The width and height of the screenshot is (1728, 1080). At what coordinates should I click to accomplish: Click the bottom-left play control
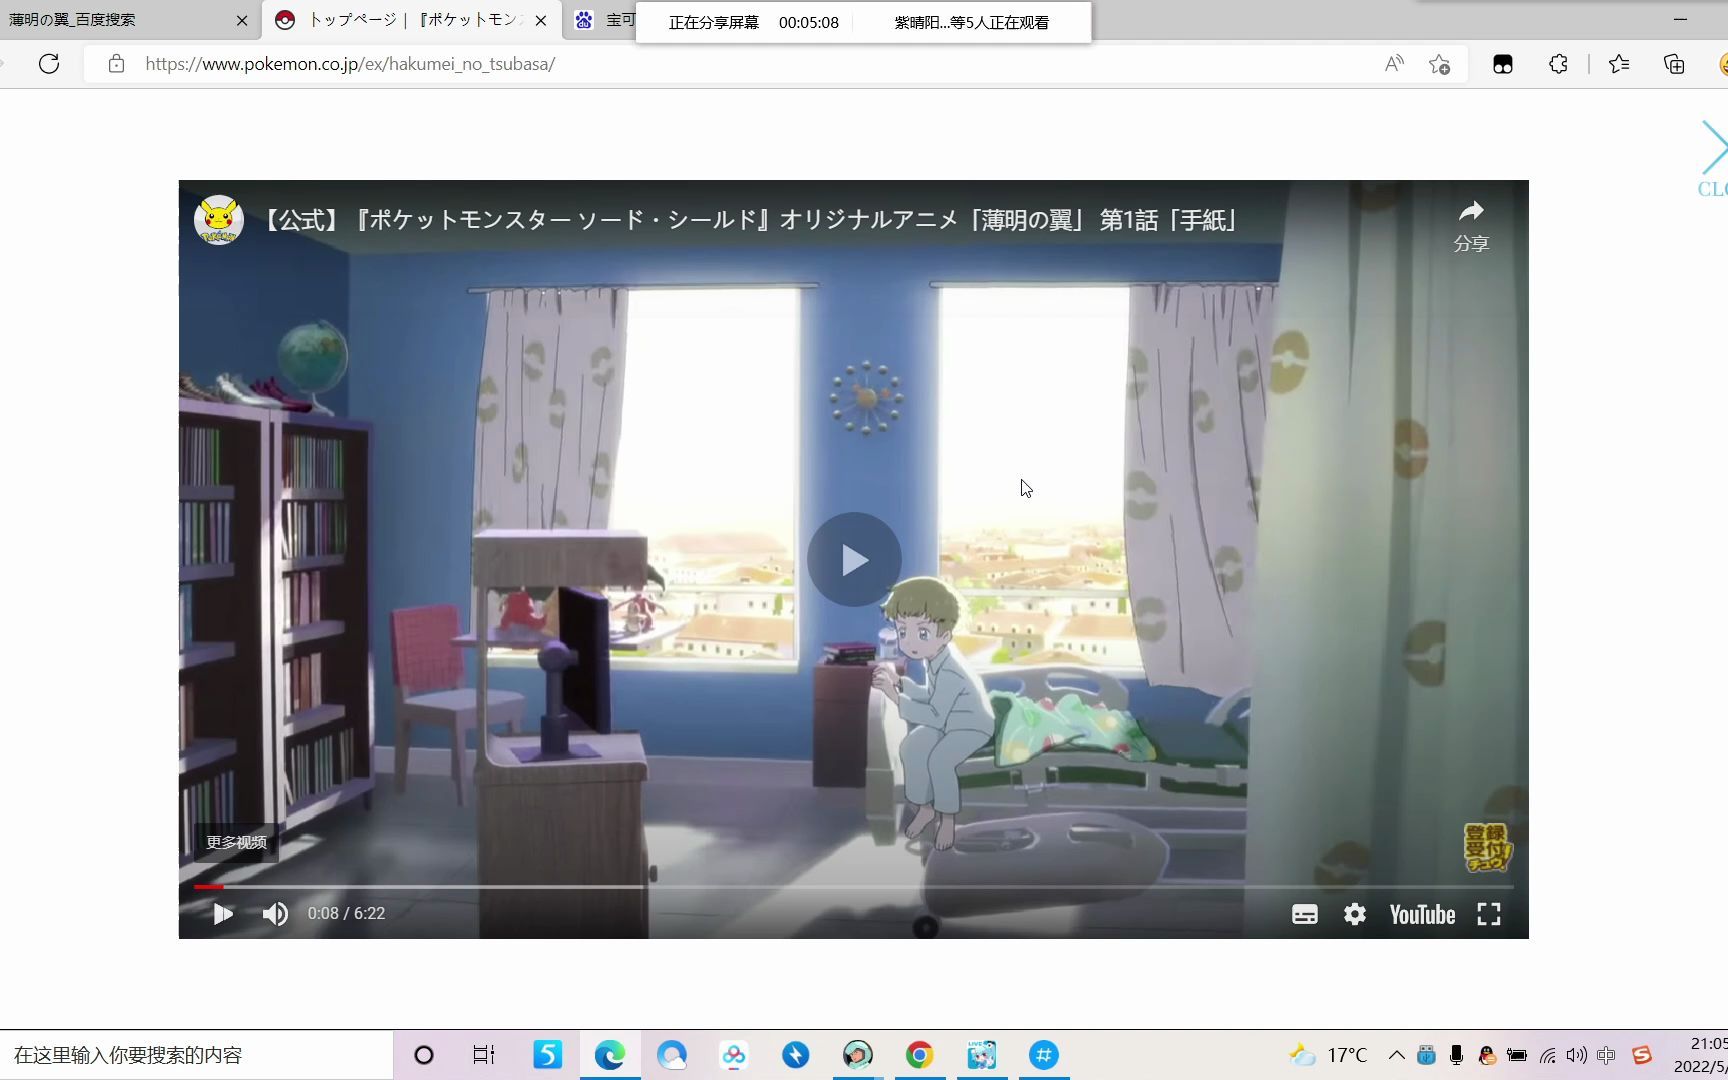[222, 914]
